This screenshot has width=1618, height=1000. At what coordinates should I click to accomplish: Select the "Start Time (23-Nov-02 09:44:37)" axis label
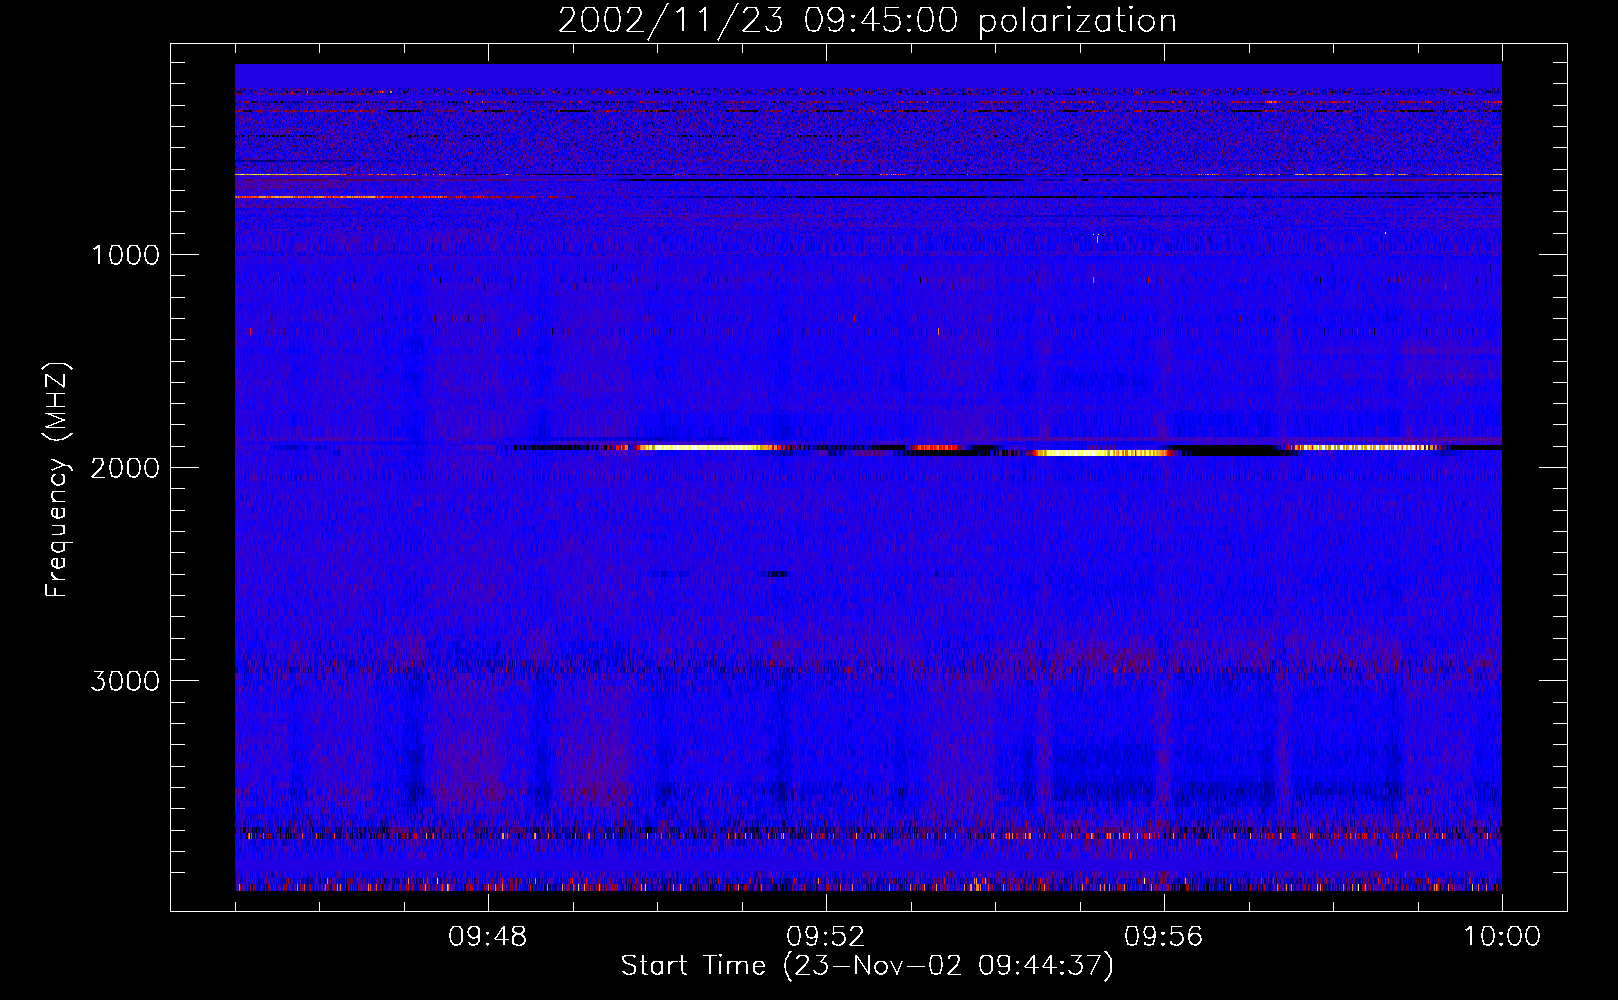point(867,966)
